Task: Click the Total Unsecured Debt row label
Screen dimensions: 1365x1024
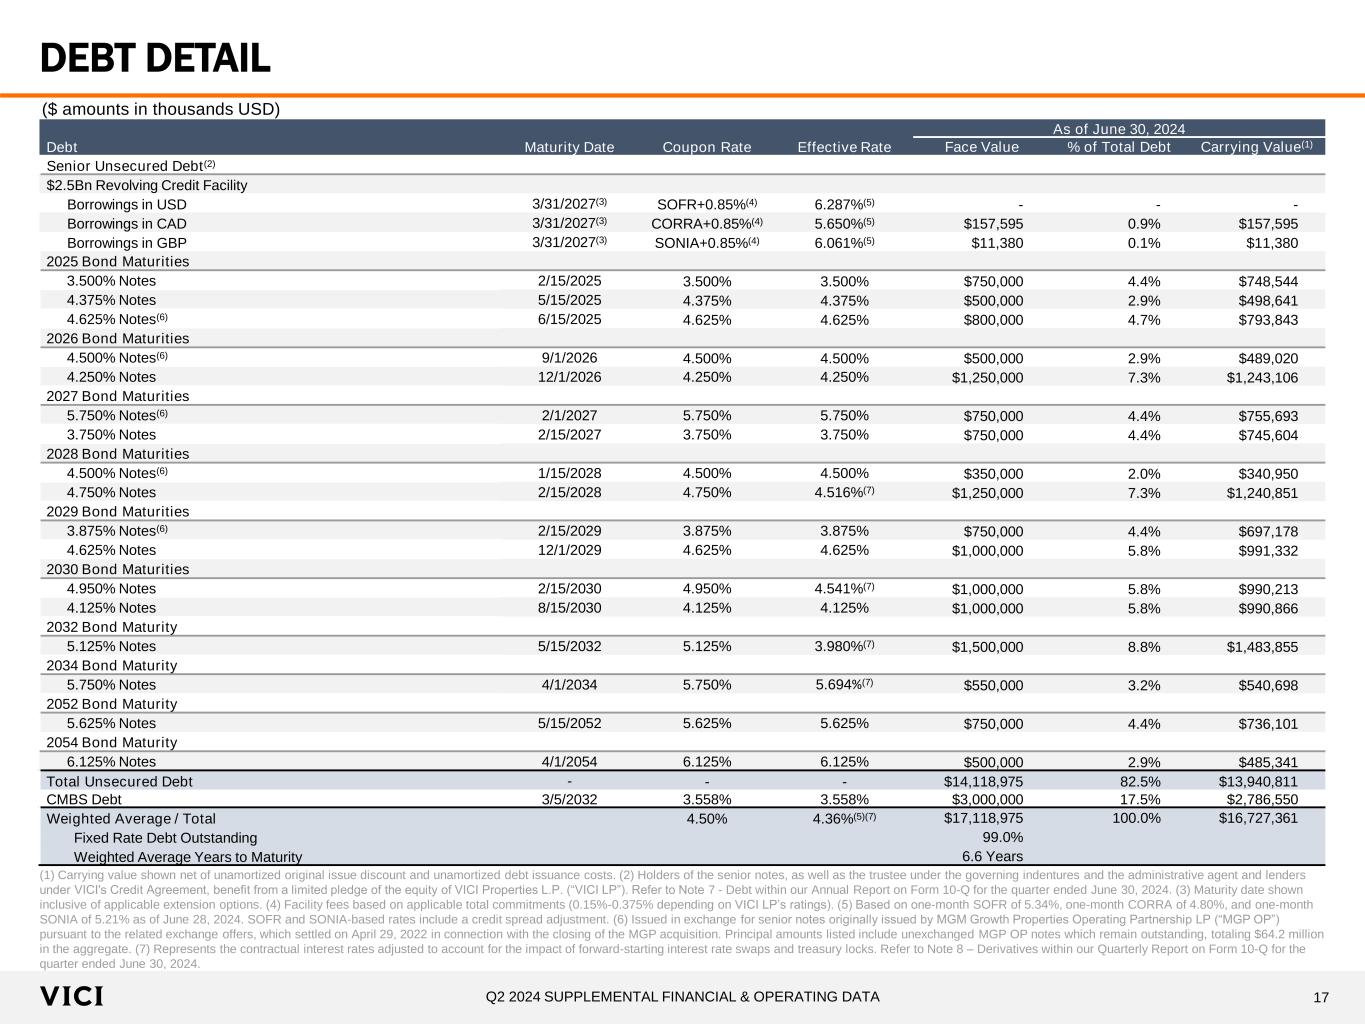Action: point(120,781)
